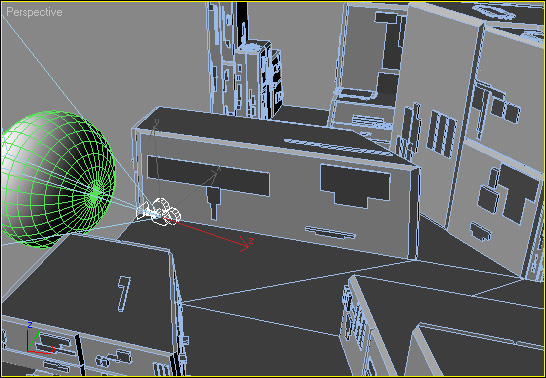Click the blue Z axis of world tripod
546x378 pixels.
(x=28, y=339)
